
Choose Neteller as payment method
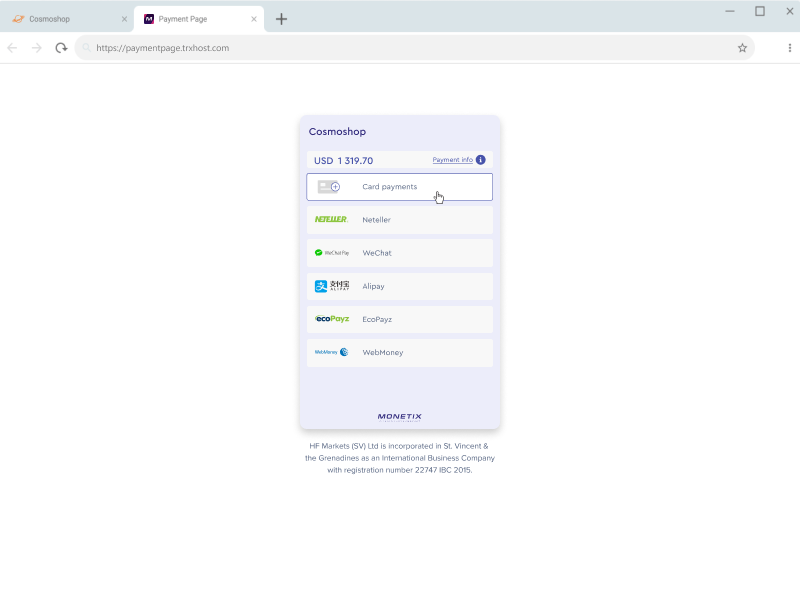[399, 220]
